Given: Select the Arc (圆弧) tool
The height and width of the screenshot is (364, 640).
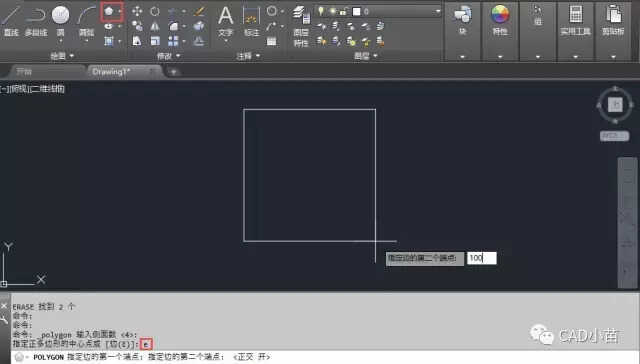Looking at the screenshot, I should click(x=86, y=20).
